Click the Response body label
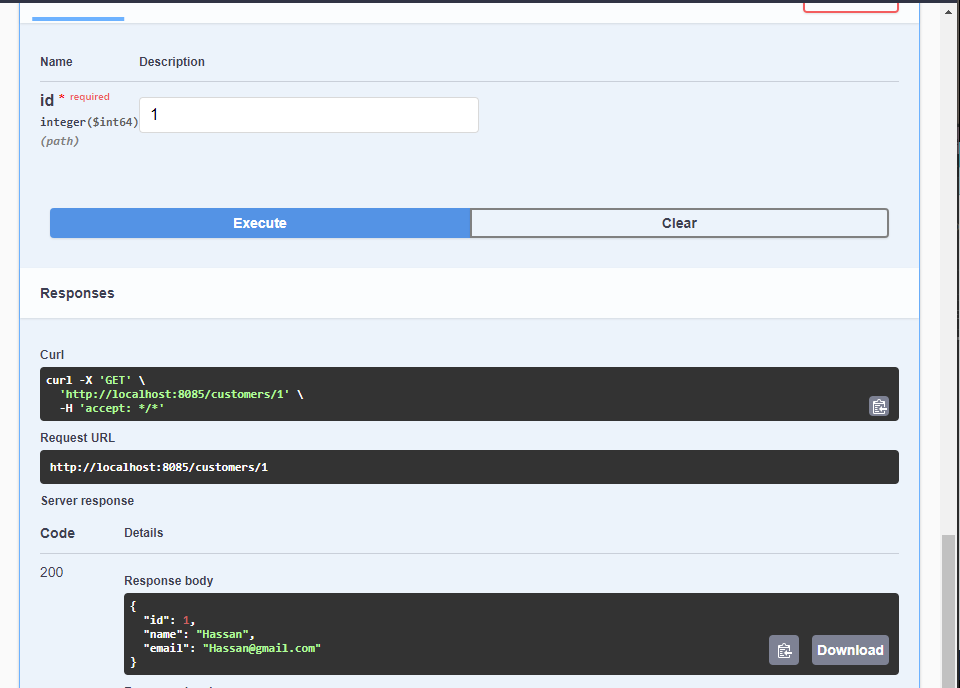 pyautogui.click(x=168, y=581)
